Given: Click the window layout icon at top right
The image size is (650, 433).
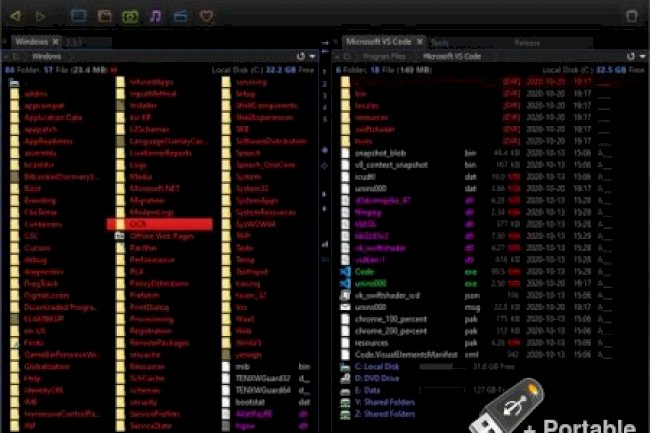Looking at the screenshot, I should pos(631,16).
